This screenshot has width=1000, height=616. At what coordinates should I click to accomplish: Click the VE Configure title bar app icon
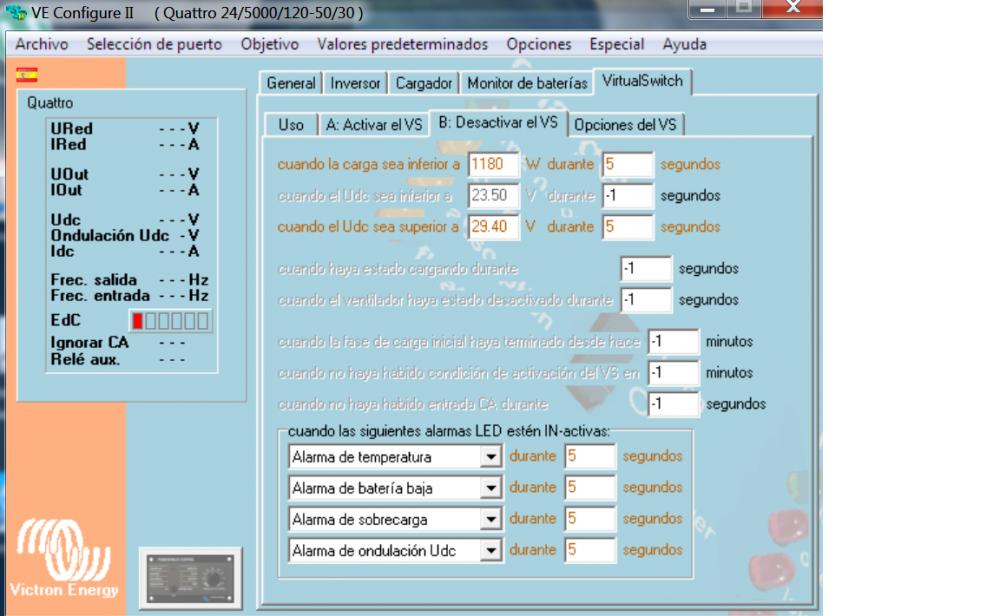pyautogui.click(x=16, y=13)
